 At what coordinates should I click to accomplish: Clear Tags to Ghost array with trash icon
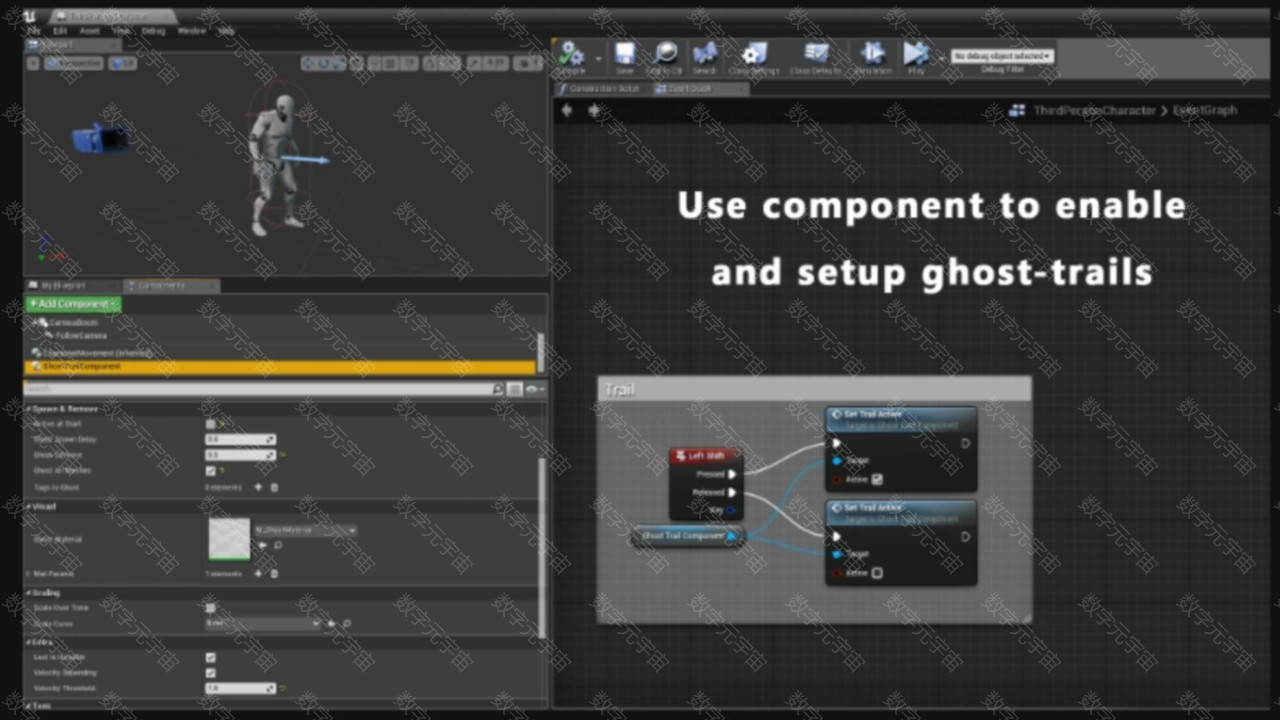275,487
